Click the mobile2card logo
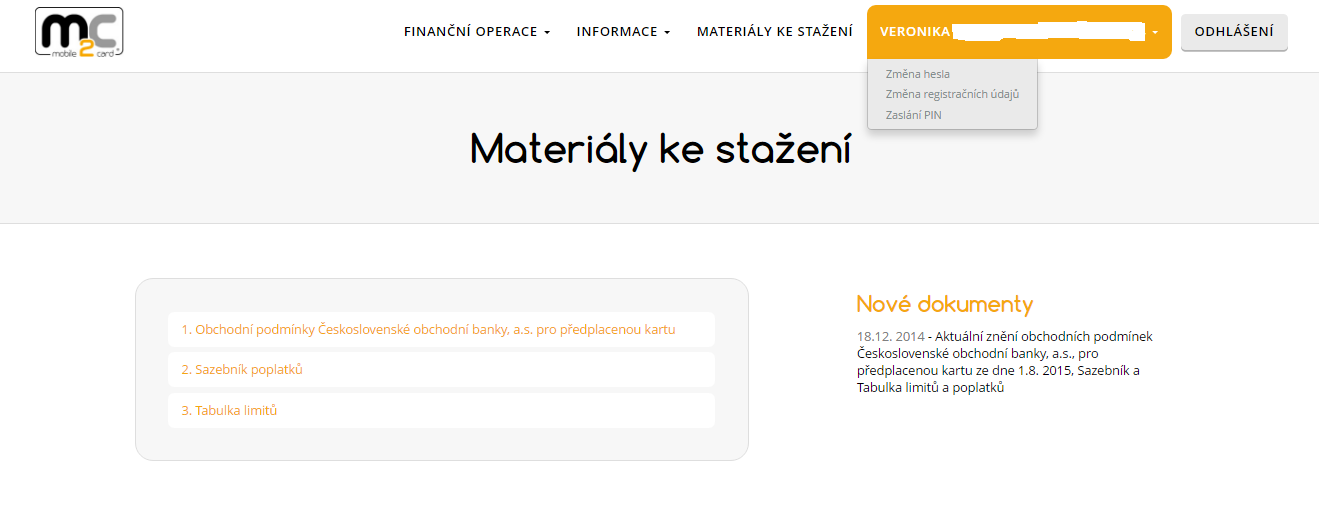1319x509 pixels. [x=79, y=32]
